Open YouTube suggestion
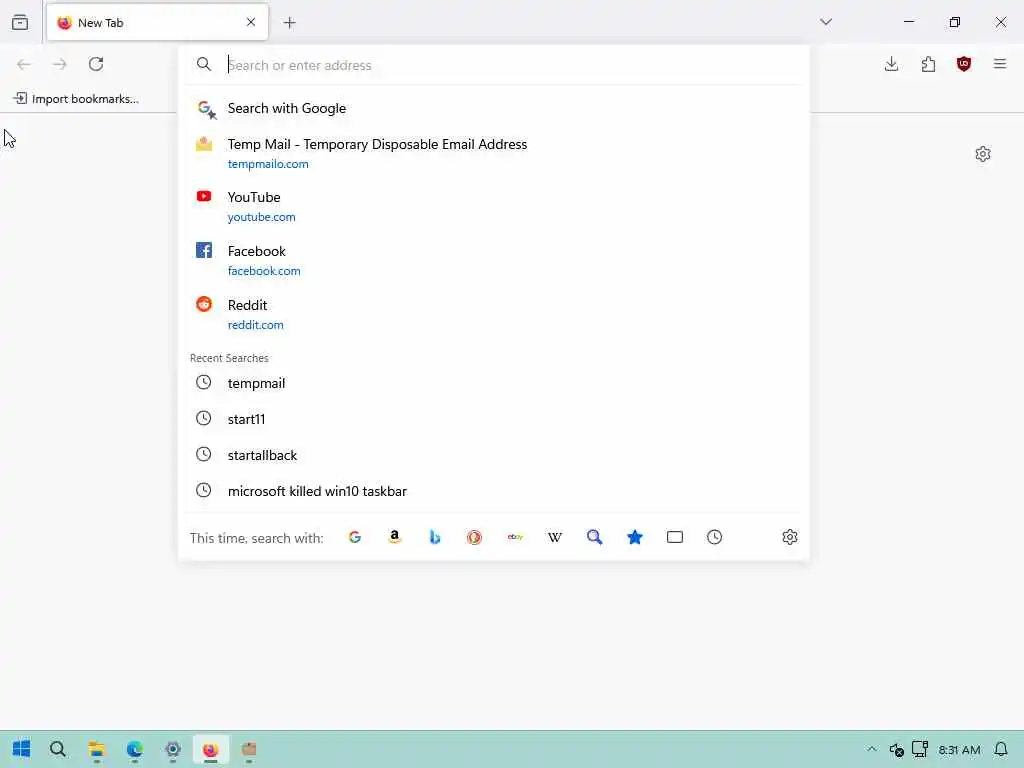This screenshot has width=1024, height=768. [494, 206]
